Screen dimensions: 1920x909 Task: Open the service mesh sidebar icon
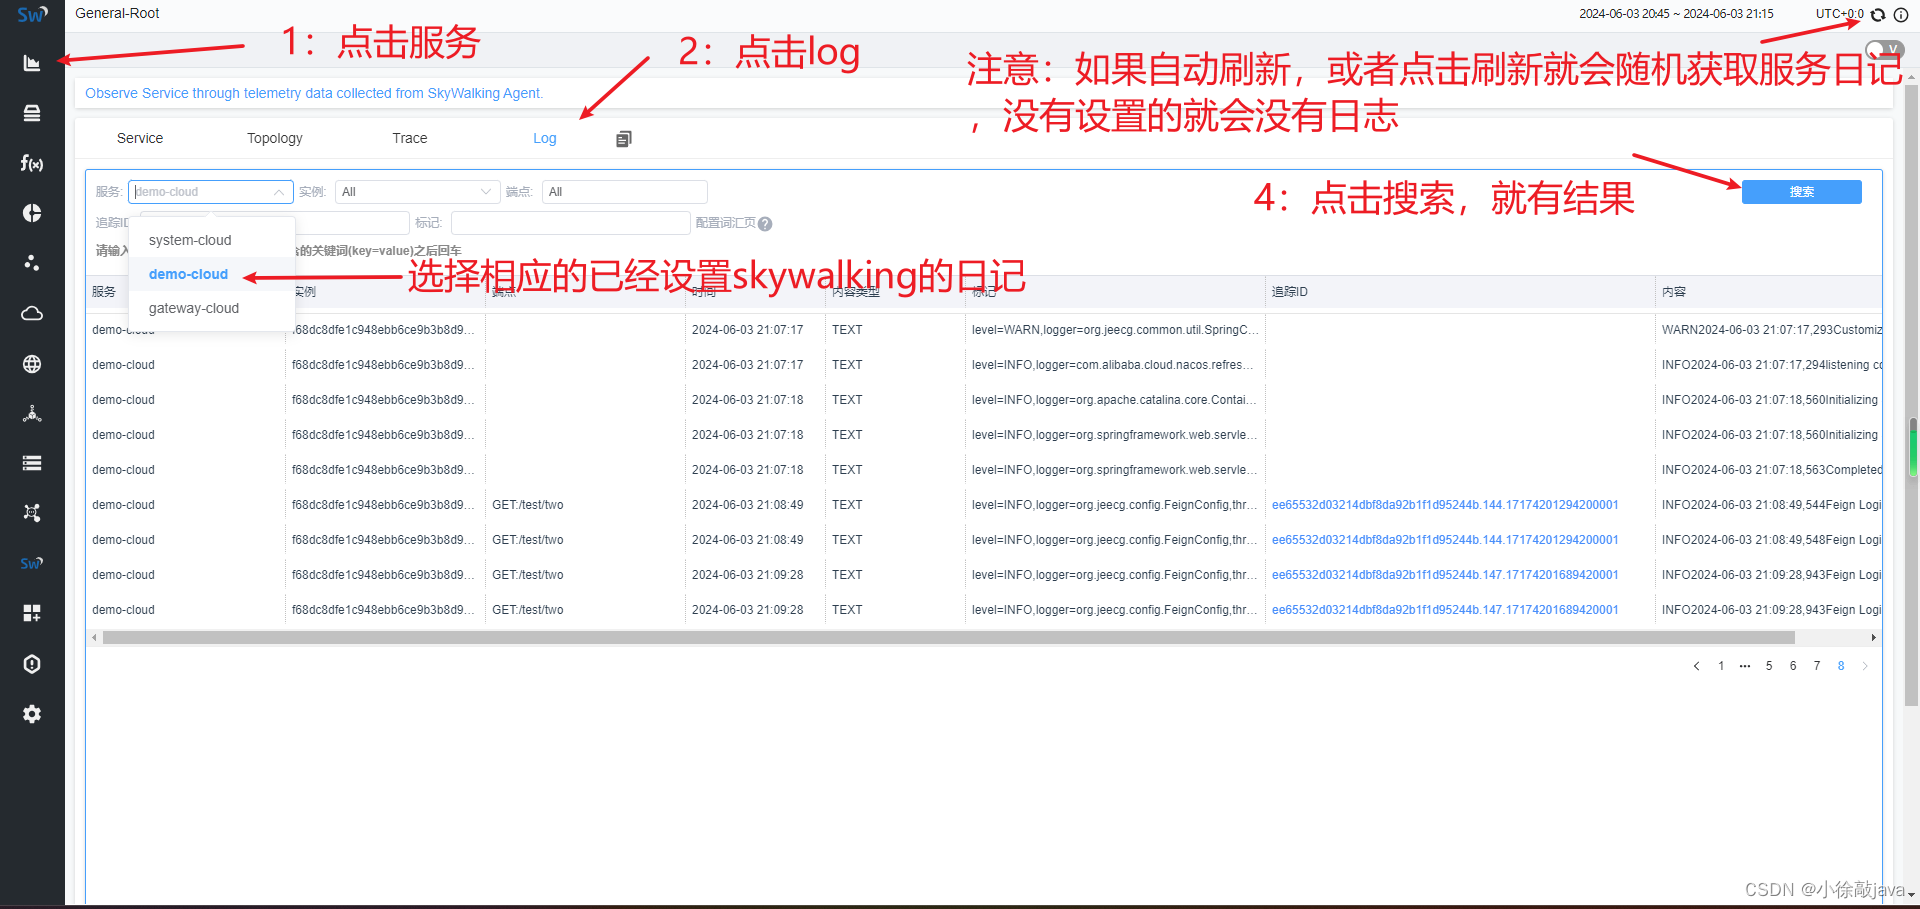click(32, 513)
